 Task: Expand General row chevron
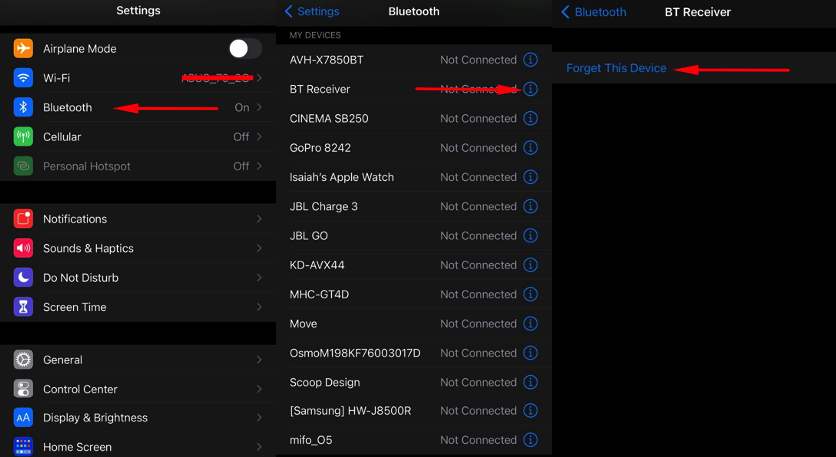(259, 359)
